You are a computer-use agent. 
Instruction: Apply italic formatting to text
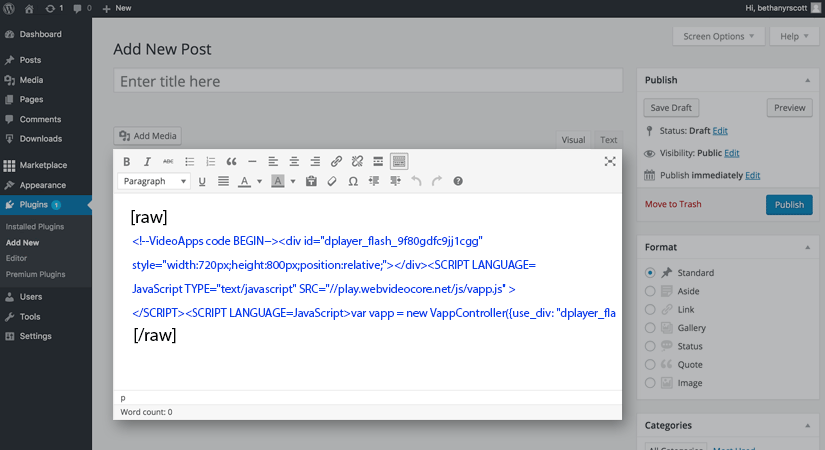147,162
